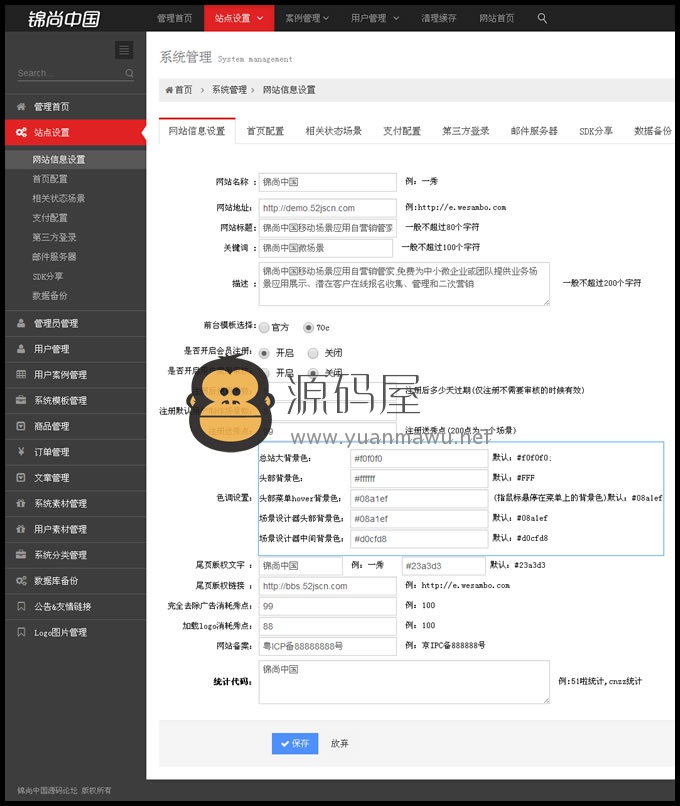Click the 放弃 link next to save

(x=340, y=744)
